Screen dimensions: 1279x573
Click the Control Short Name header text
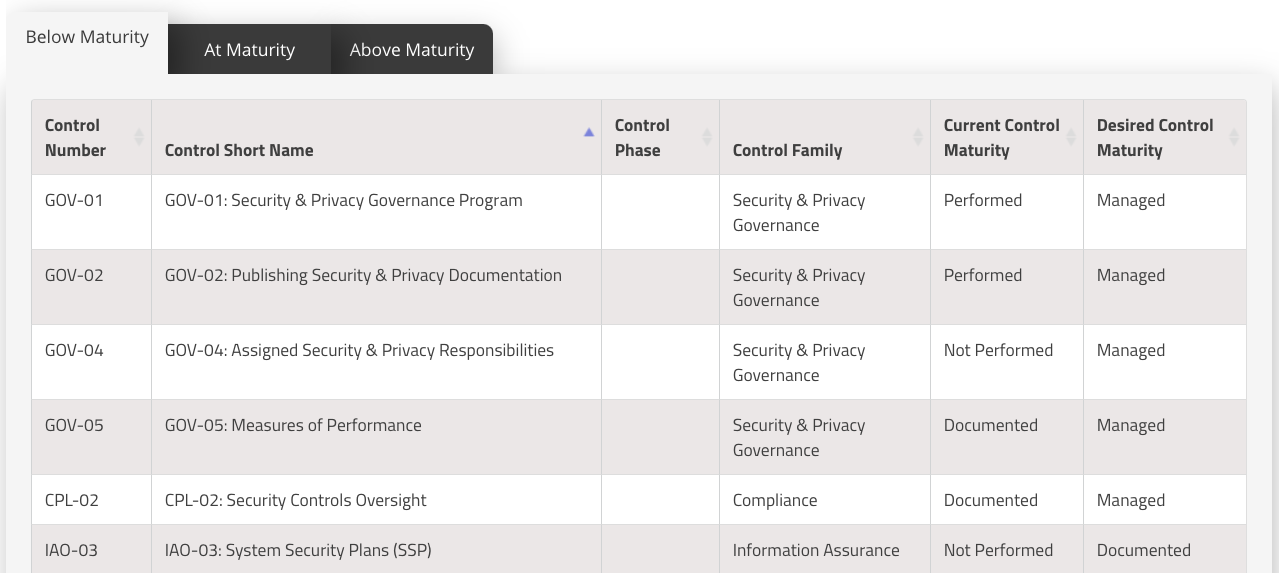tap(239, 150)
